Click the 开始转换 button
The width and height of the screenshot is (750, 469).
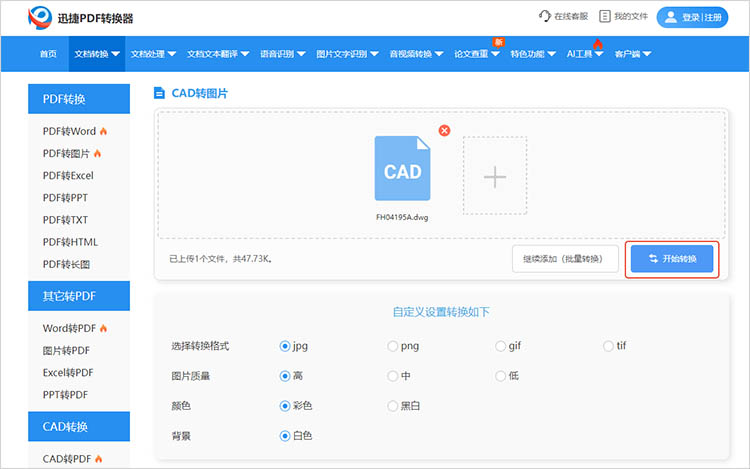click(672, 259)
